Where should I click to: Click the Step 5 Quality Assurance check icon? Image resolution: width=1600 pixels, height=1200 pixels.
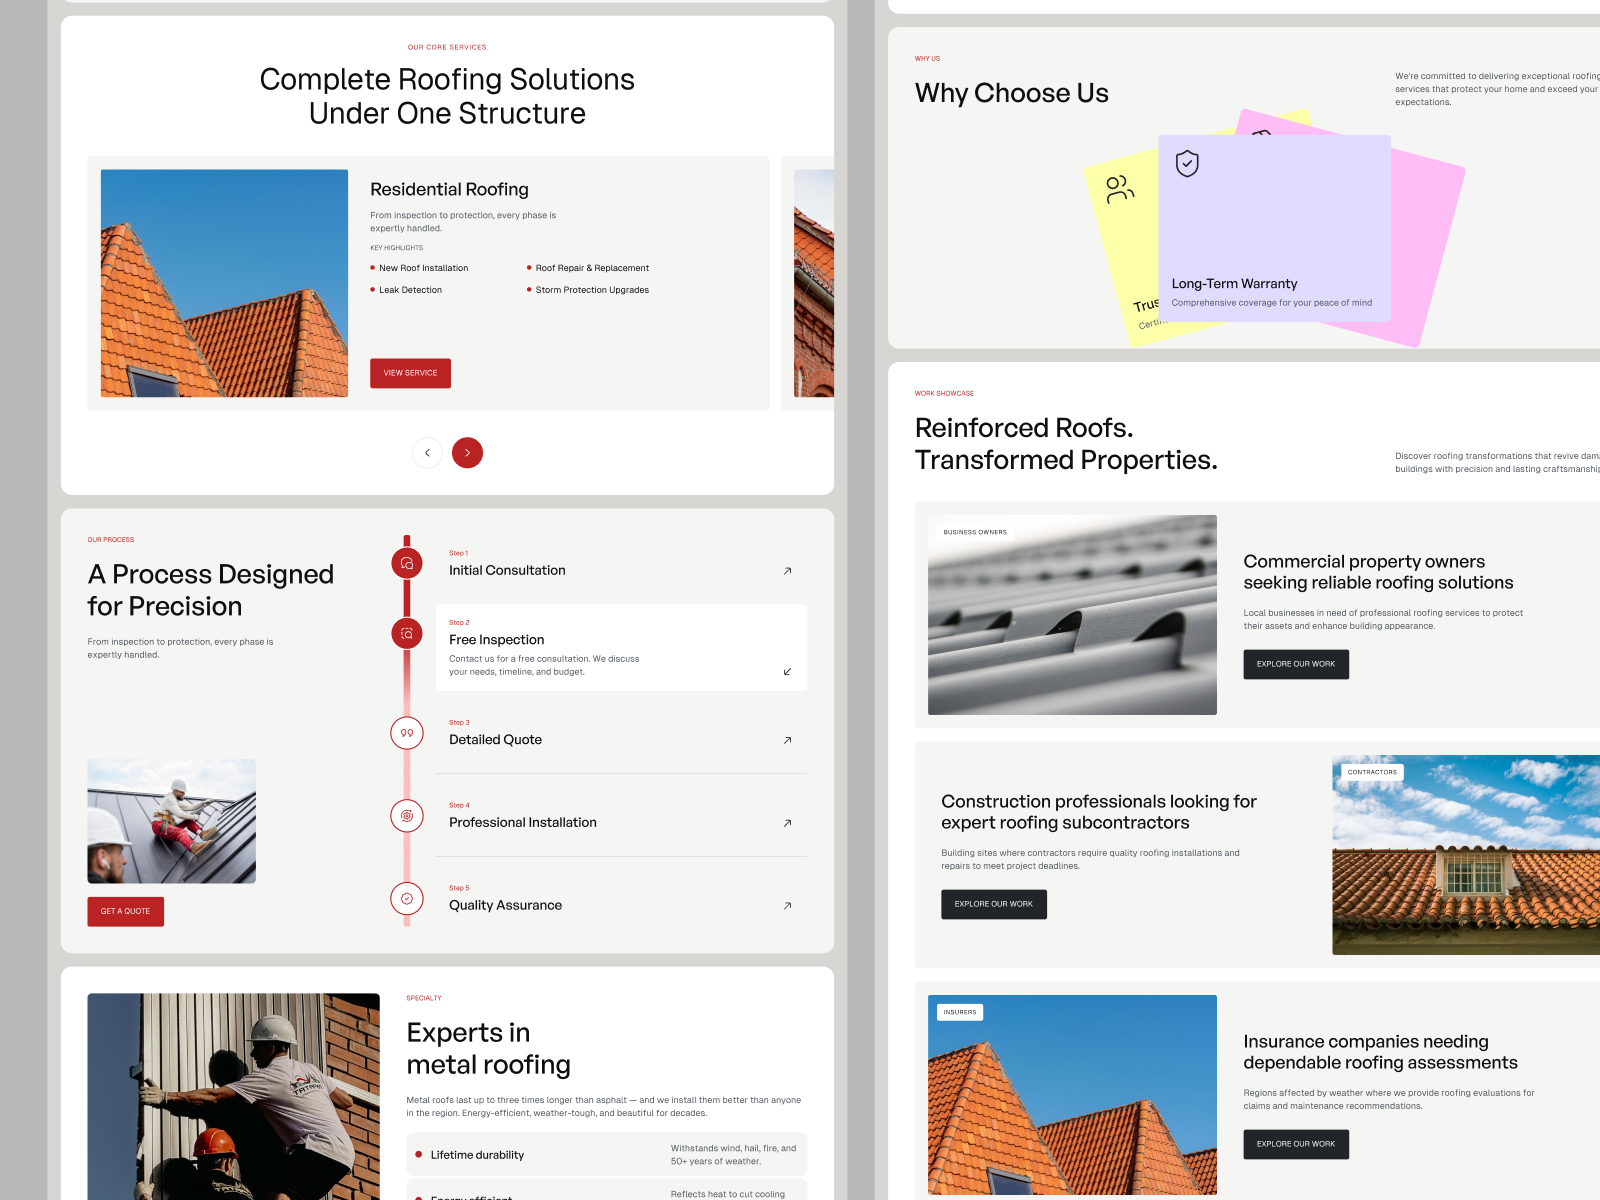point(407,899)
